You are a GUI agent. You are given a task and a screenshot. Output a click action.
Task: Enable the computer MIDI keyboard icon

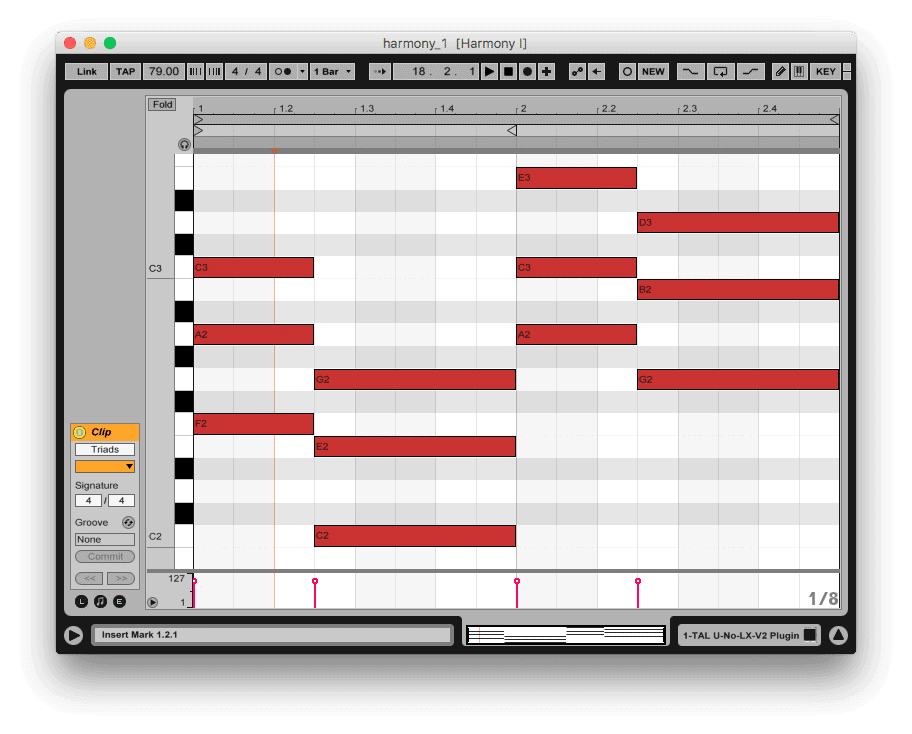pos(799,72)
